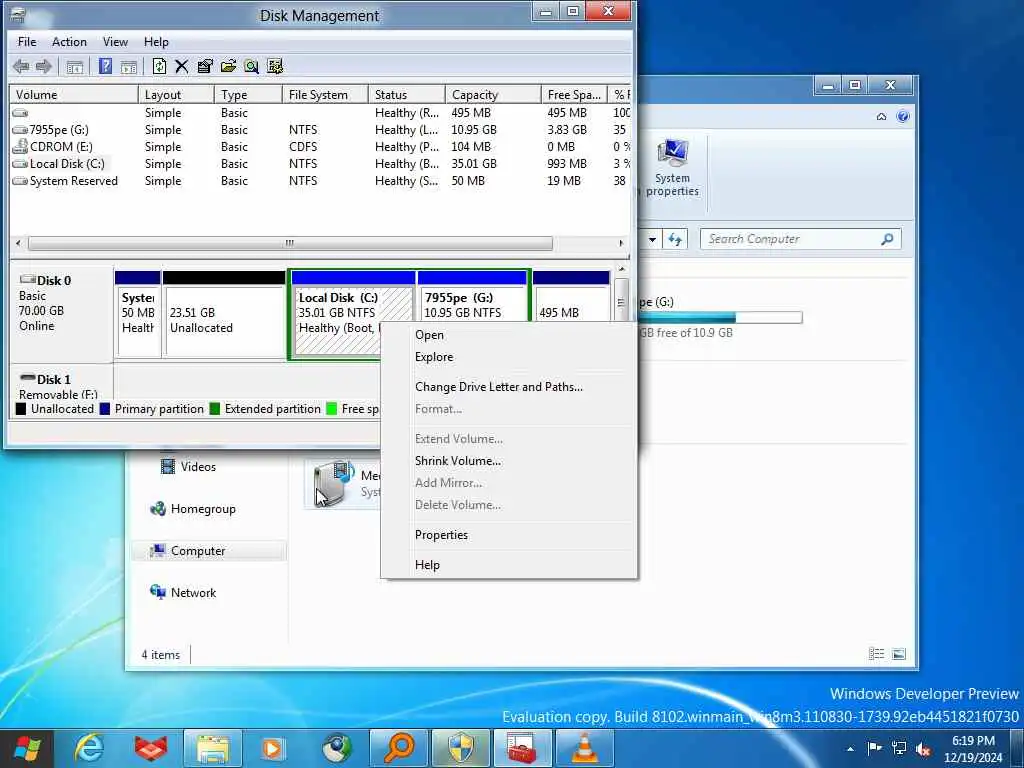This screenshot has height=768, width=1024.
Task: Click the Layout column header
Action: pos(176,95)
